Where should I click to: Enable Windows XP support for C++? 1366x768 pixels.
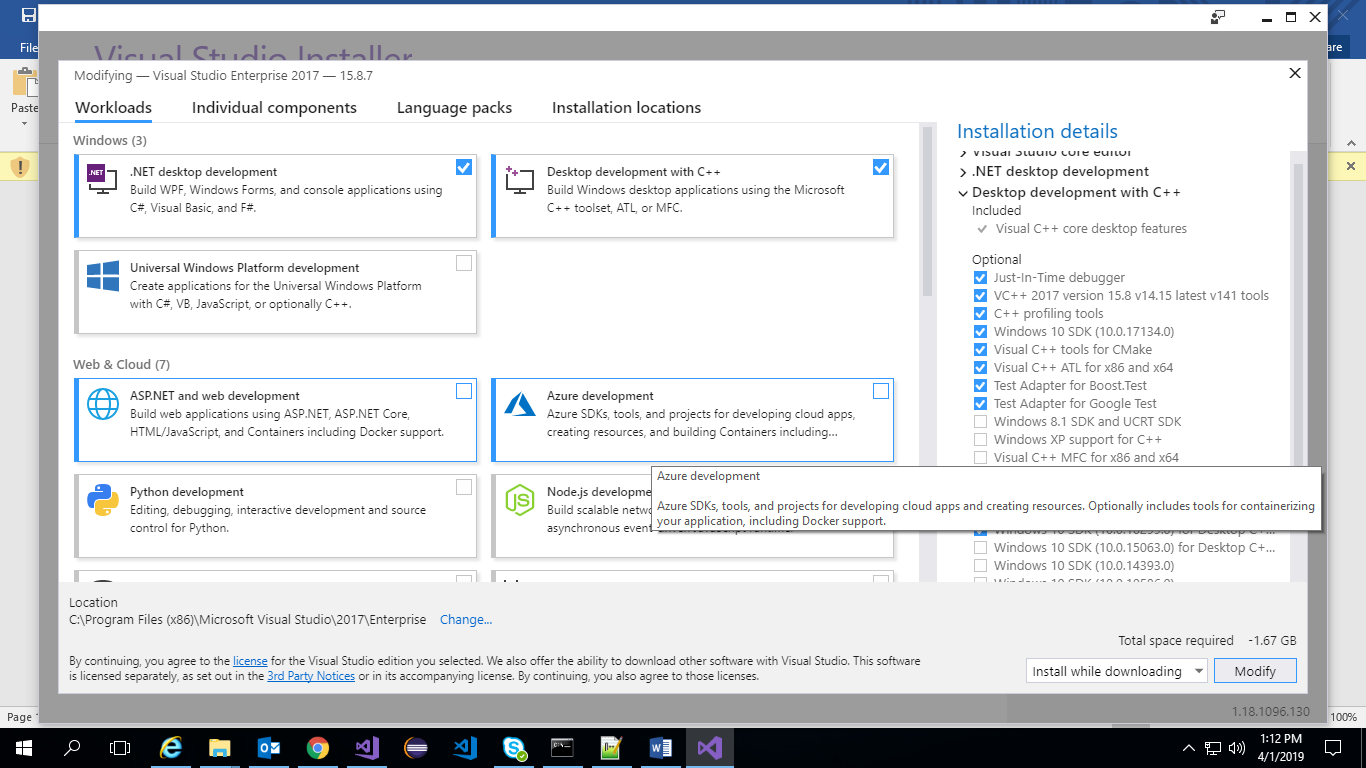click(x=980, y=440)
